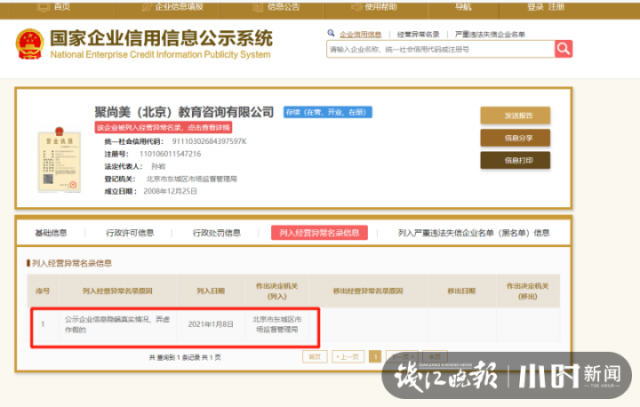Select 企业信用信息 search category
Screen dimensions: 640x407
pos(360,34)
